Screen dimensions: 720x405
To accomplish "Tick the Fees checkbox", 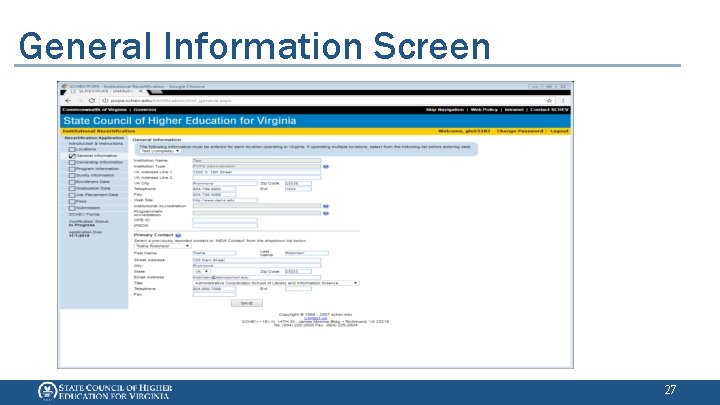I will point(72,202).
